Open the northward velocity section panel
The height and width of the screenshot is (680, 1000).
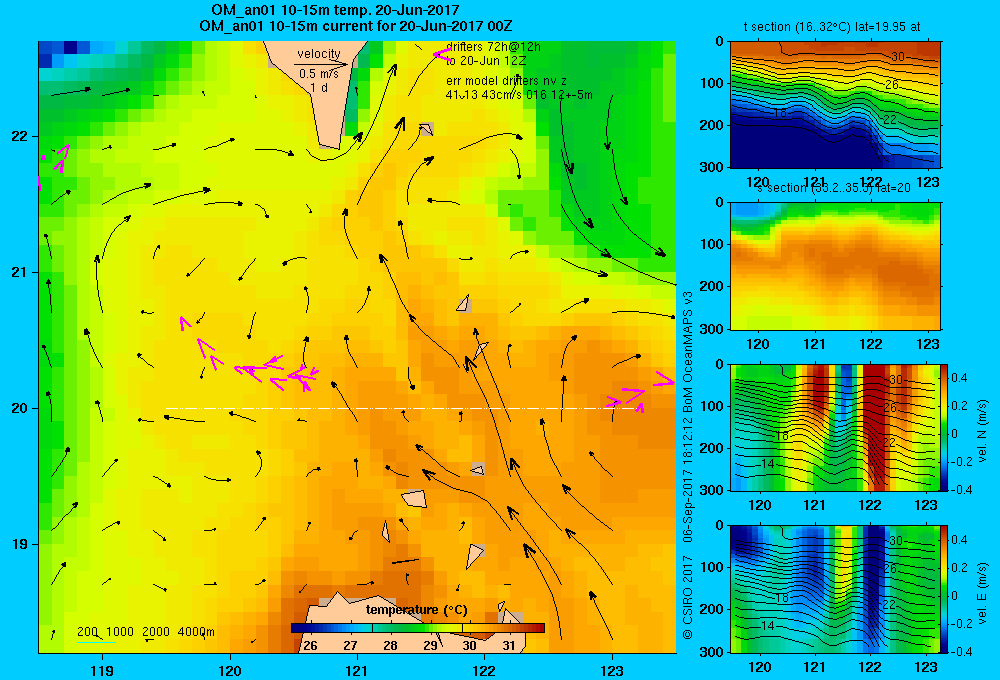835,427
